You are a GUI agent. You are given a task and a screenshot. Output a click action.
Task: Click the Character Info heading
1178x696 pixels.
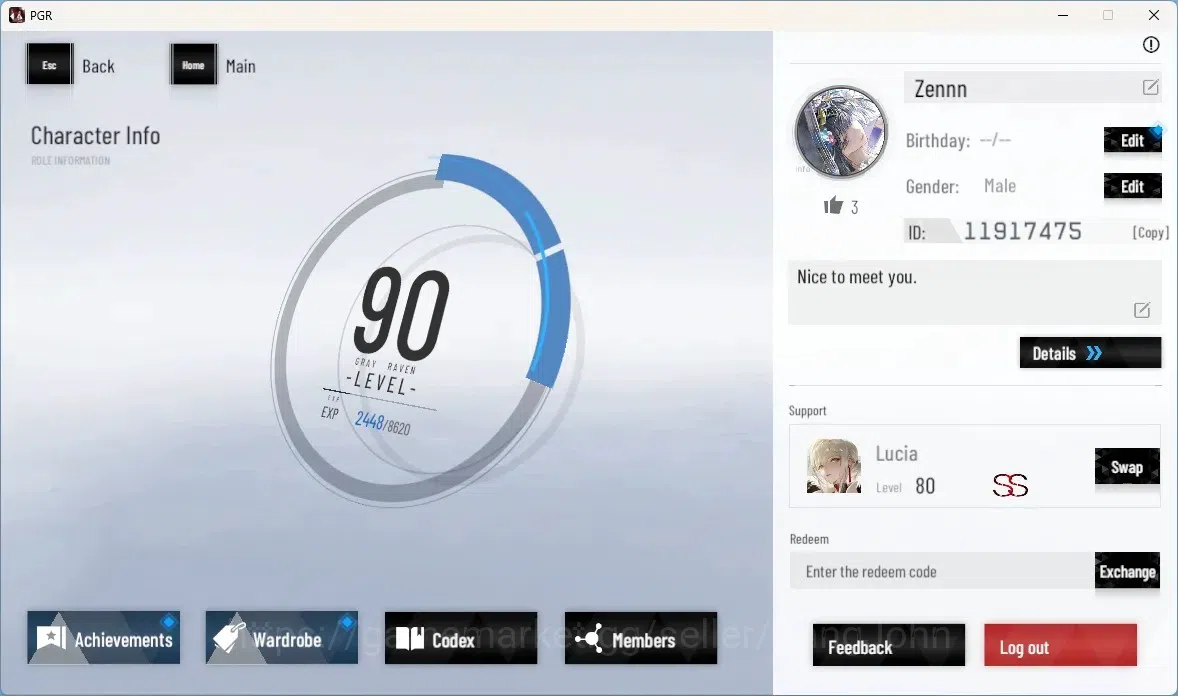[x=95, y=136]
